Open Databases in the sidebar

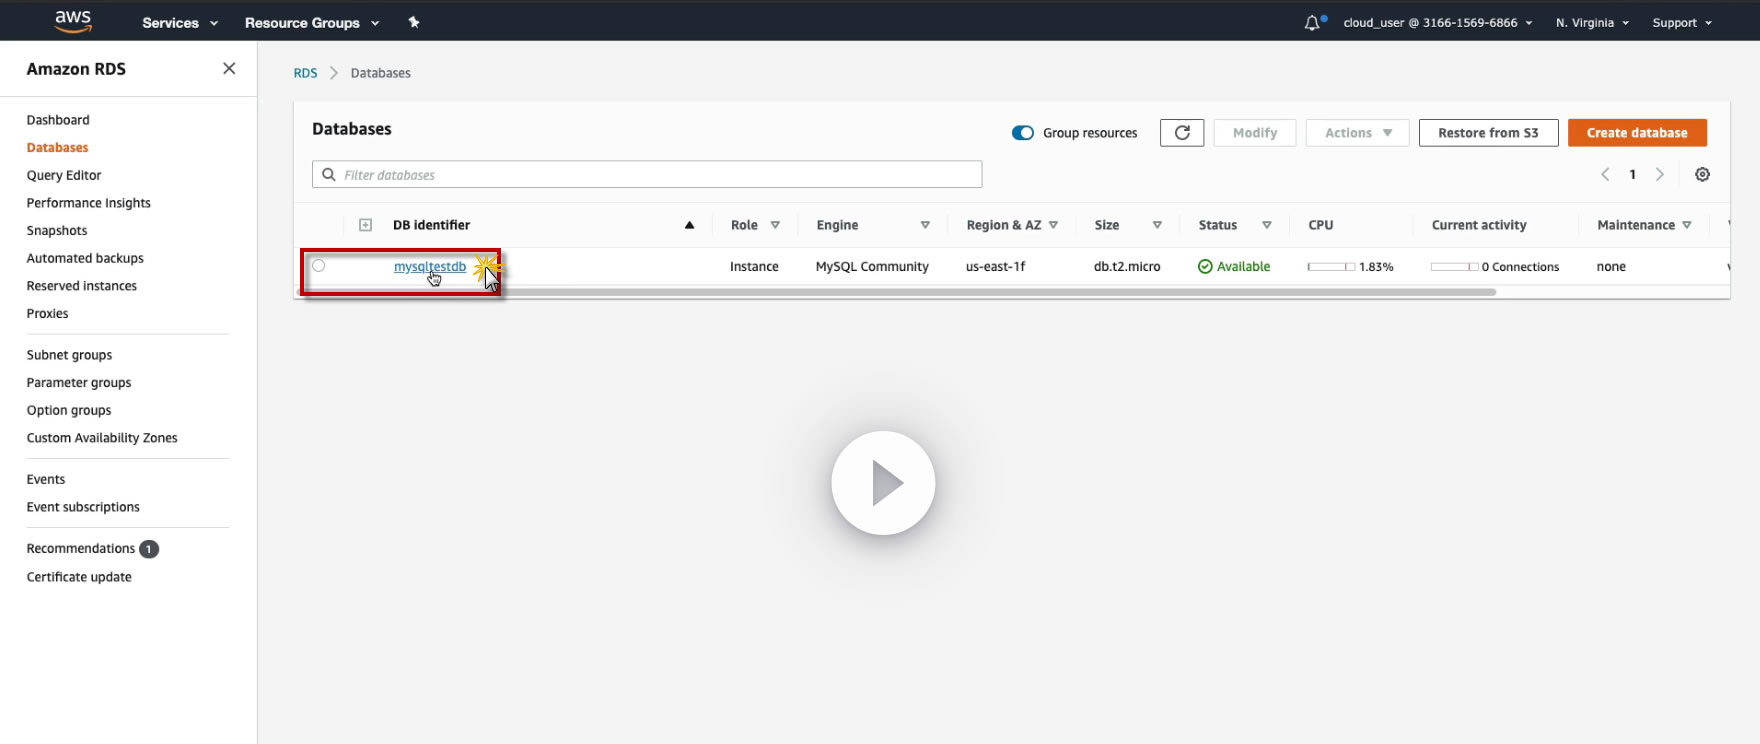(x=57, y=147)
